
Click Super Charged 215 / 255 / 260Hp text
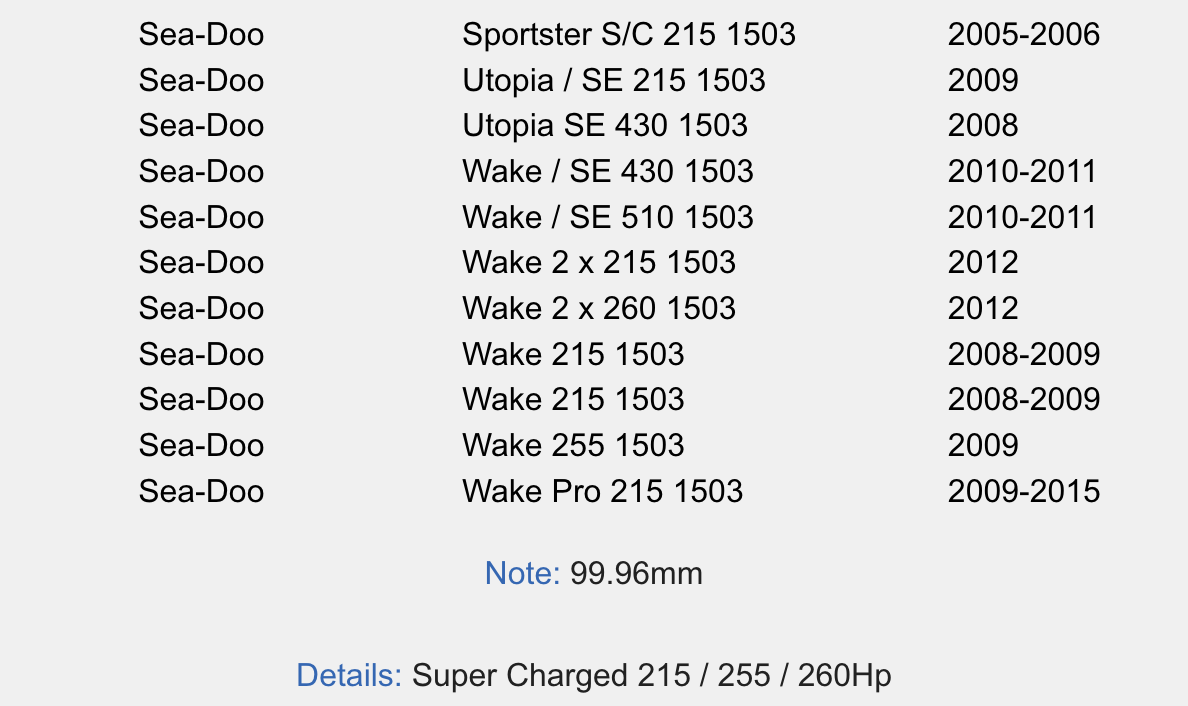pos(652,675)
